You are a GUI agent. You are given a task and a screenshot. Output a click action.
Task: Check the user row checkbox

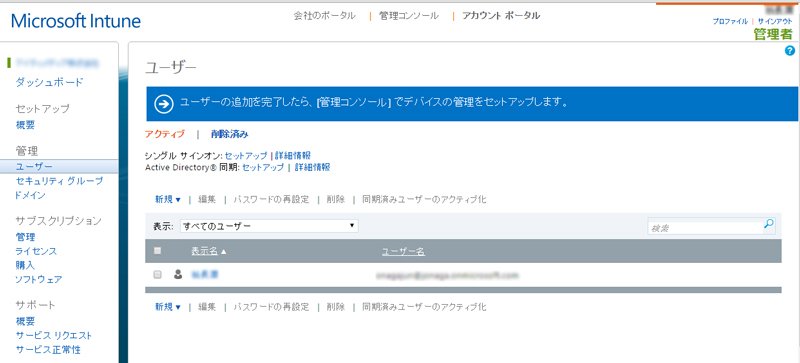pyautogui.click(x=158, y=275)
